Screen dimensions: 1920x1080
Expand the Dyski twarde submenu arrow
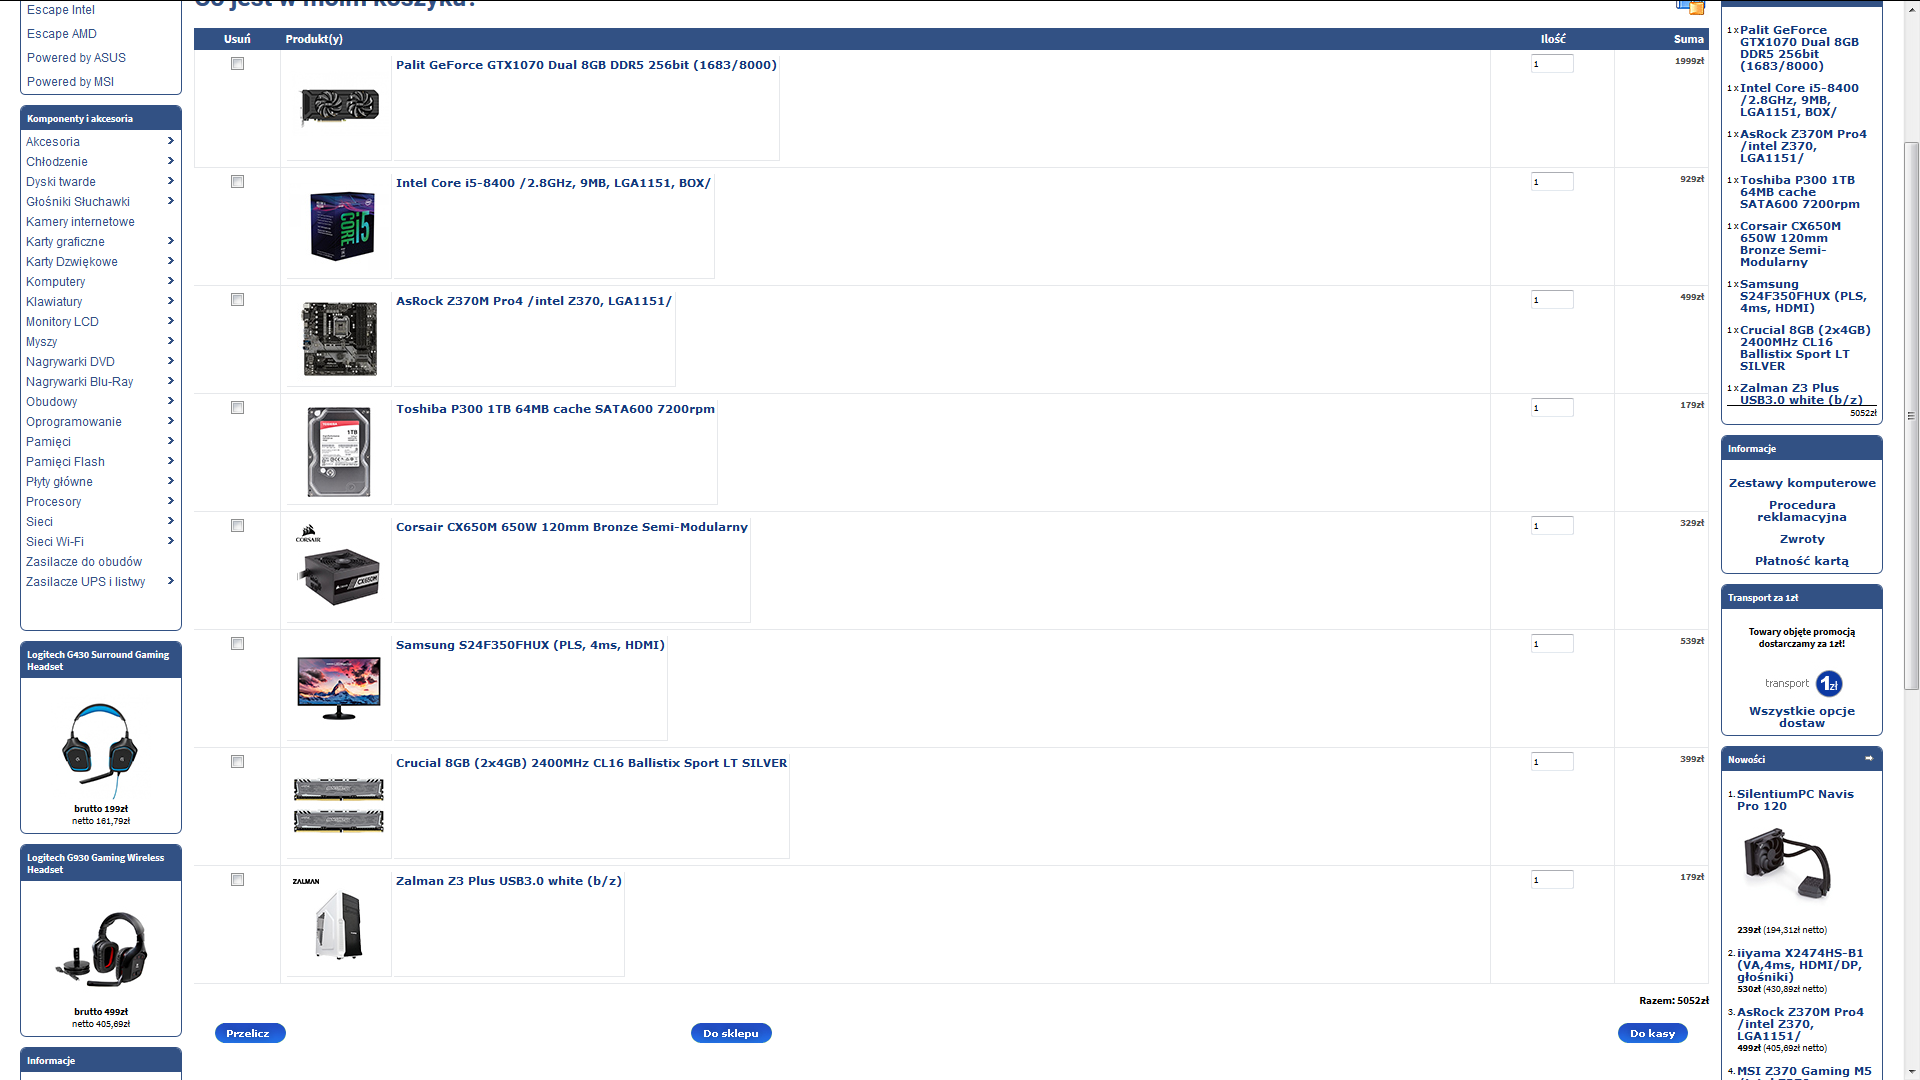[171, 181]
